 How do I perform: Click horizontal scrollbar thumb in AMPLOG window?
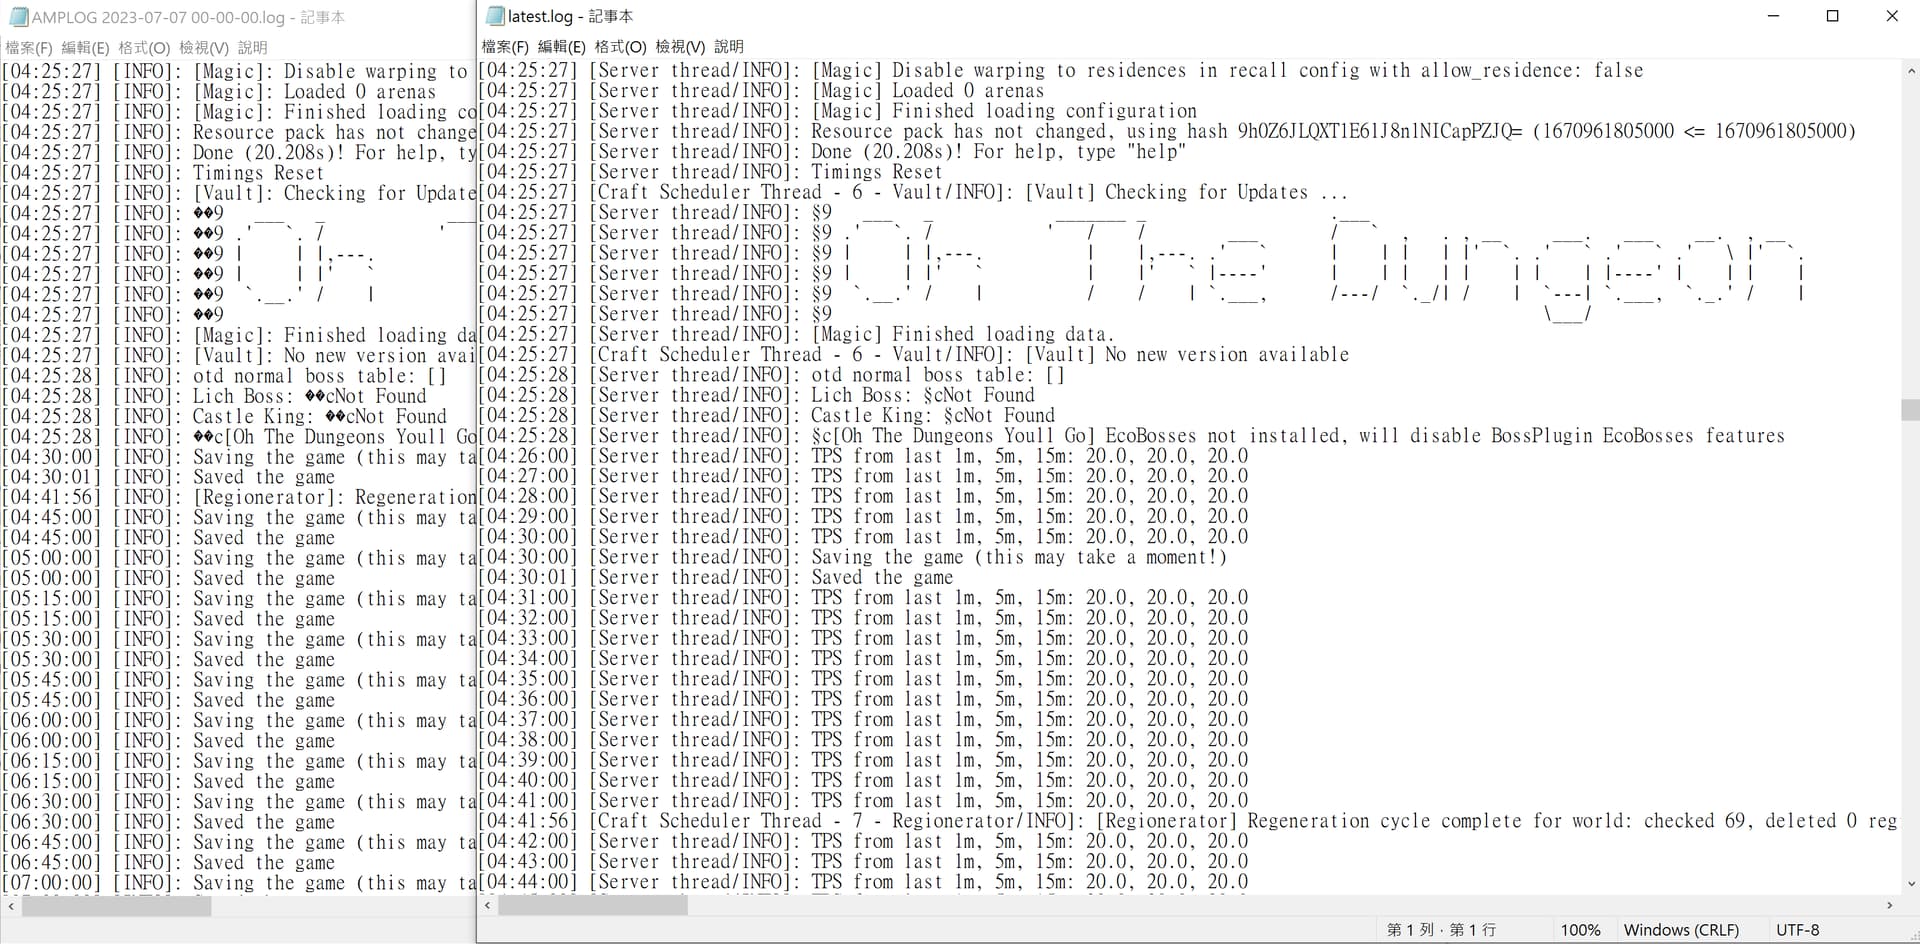(x=116, y=906)
